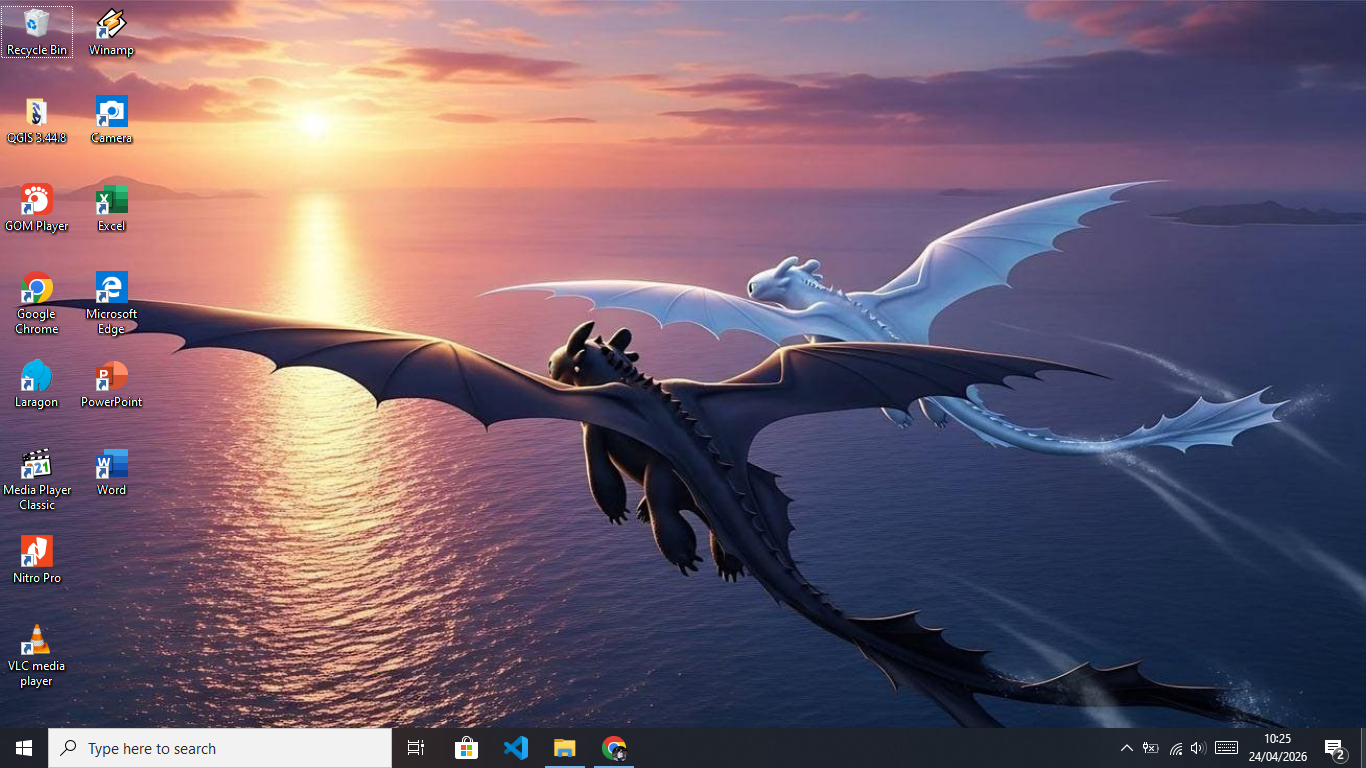Open File Explorer from the taskbar
This screenshot has width=1366, height=768.
[565, 748]
